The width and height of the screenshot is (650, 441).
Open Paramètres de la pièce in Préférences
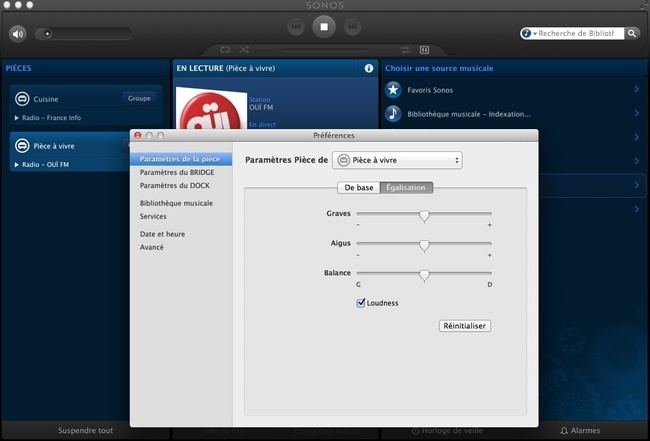pos(181,159)
